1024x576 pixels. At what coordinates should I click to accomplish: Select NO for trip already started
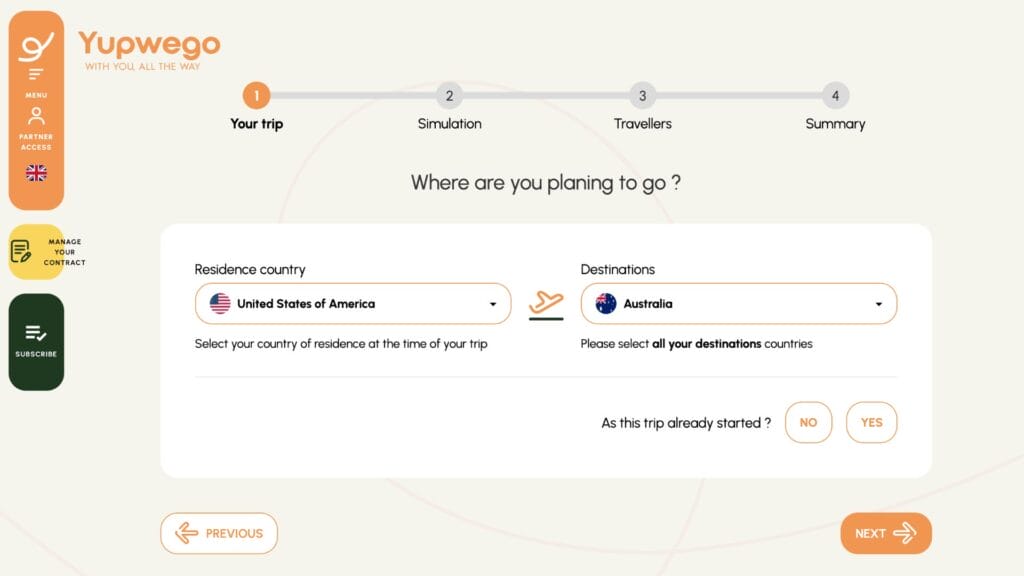point(808,422)
